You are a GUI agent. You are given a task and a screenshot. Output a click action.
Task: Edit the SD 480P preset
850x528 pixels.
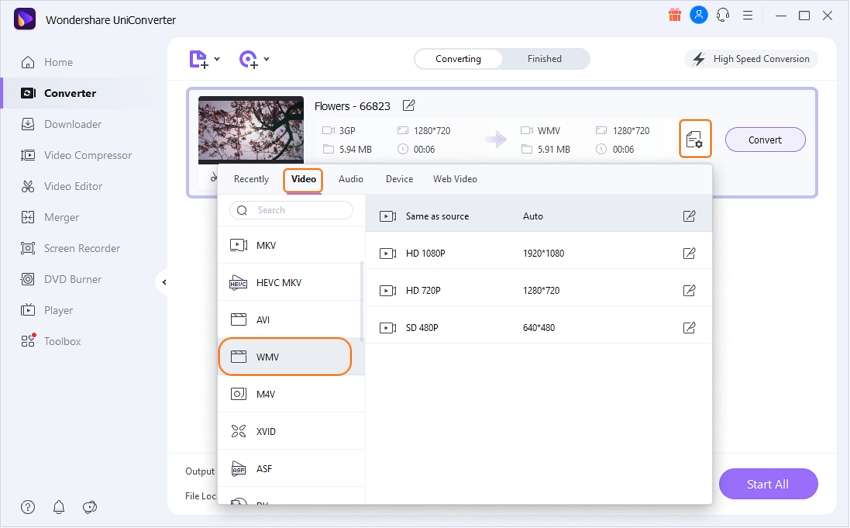click(x=689, y=328)
